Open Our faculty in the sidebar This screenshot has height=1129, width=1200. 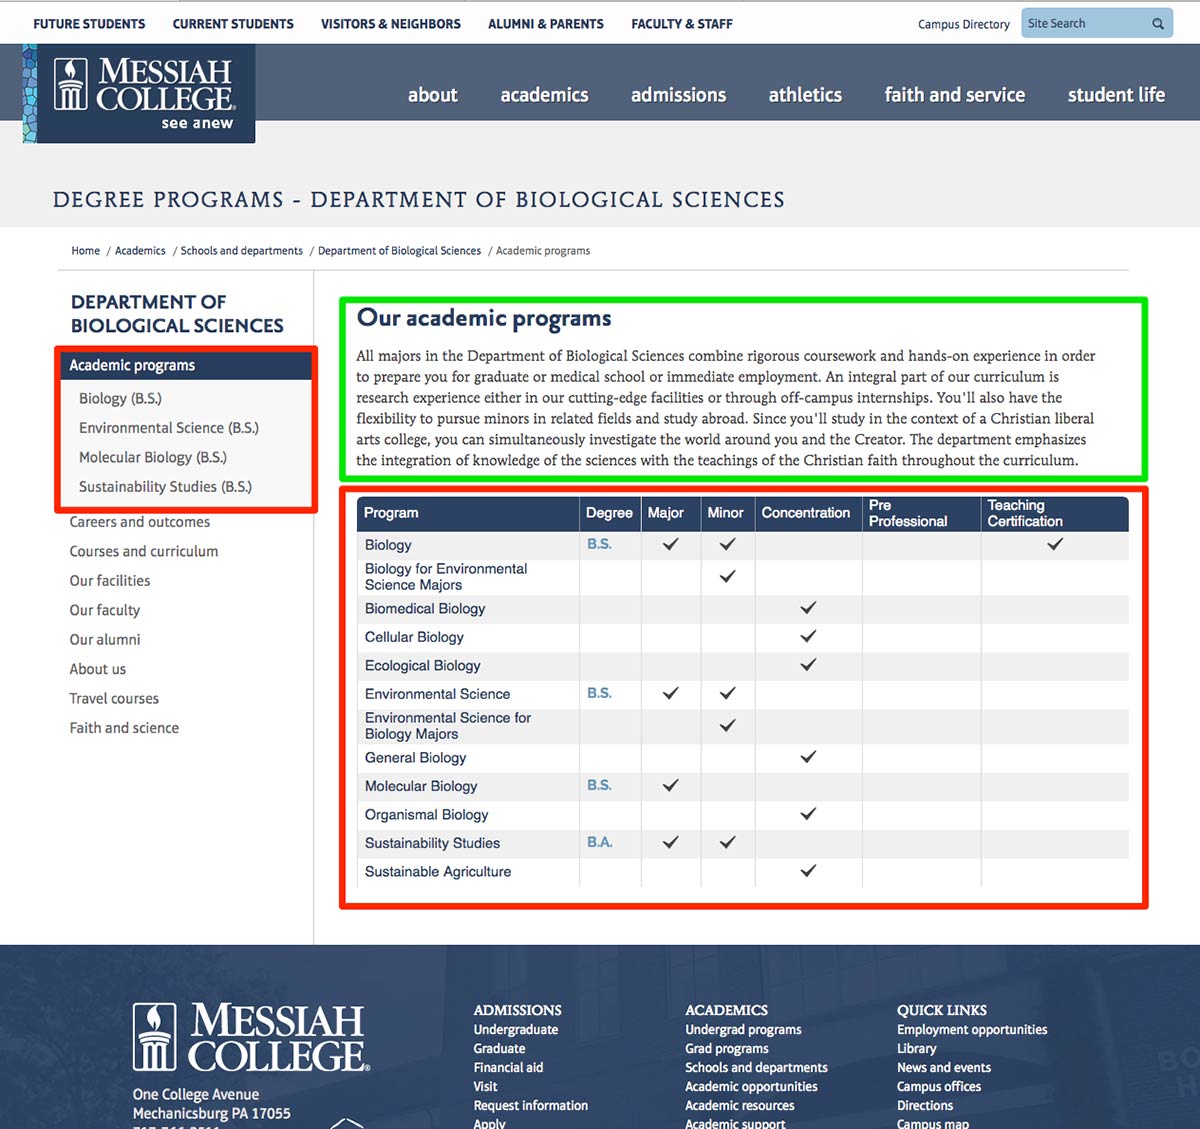point(105,610)
